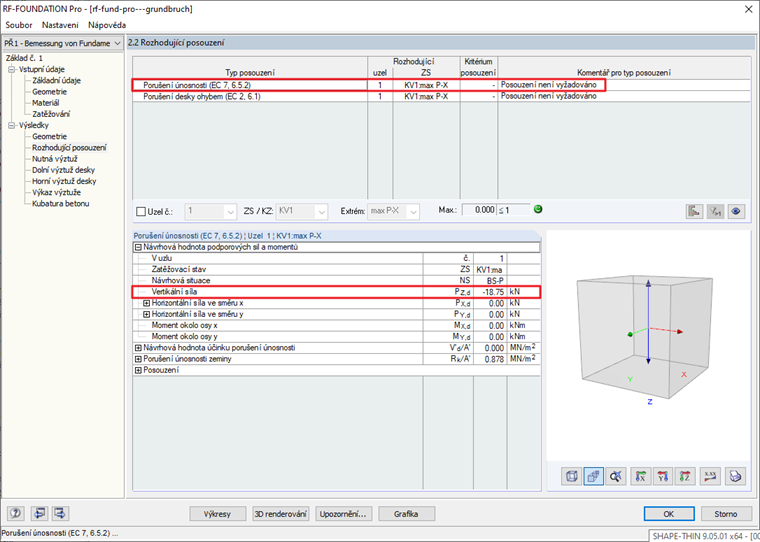Select results 'Geometrie' under Výsledky
Viewport: 760px width, 542px height.
(49, 137)
